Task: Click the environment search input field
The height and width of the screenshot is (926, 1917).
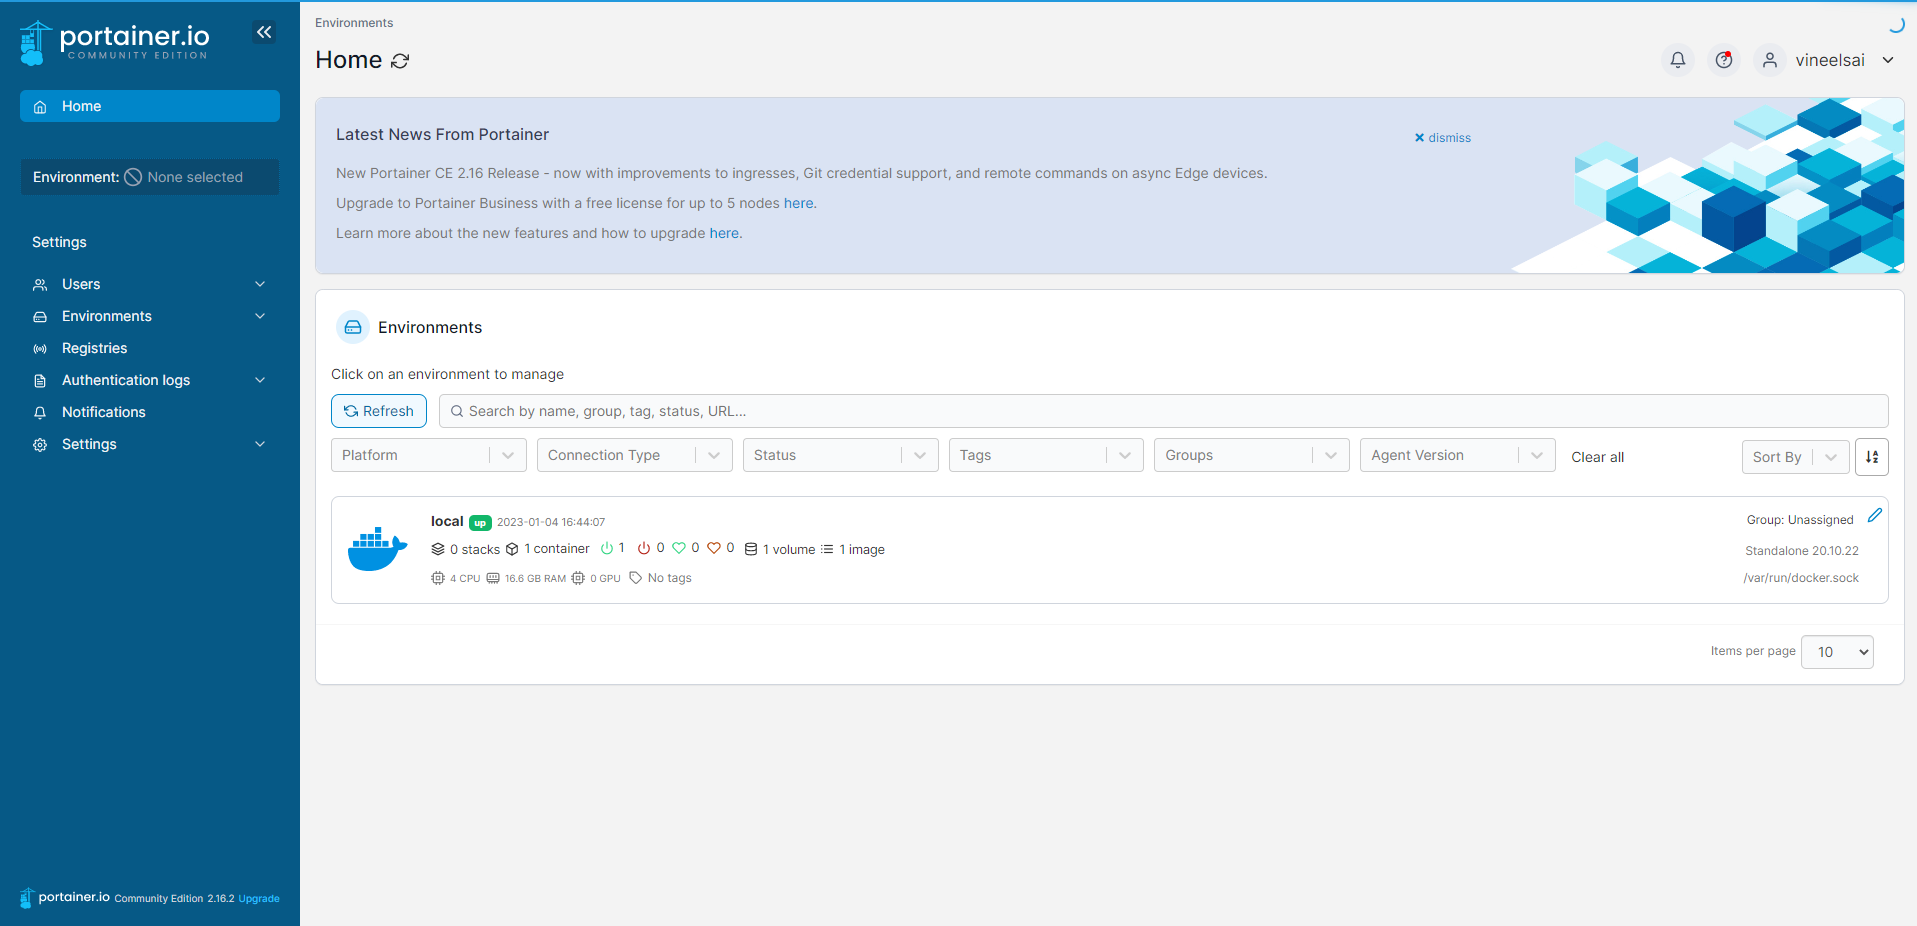Action: (x=900, y=411)
